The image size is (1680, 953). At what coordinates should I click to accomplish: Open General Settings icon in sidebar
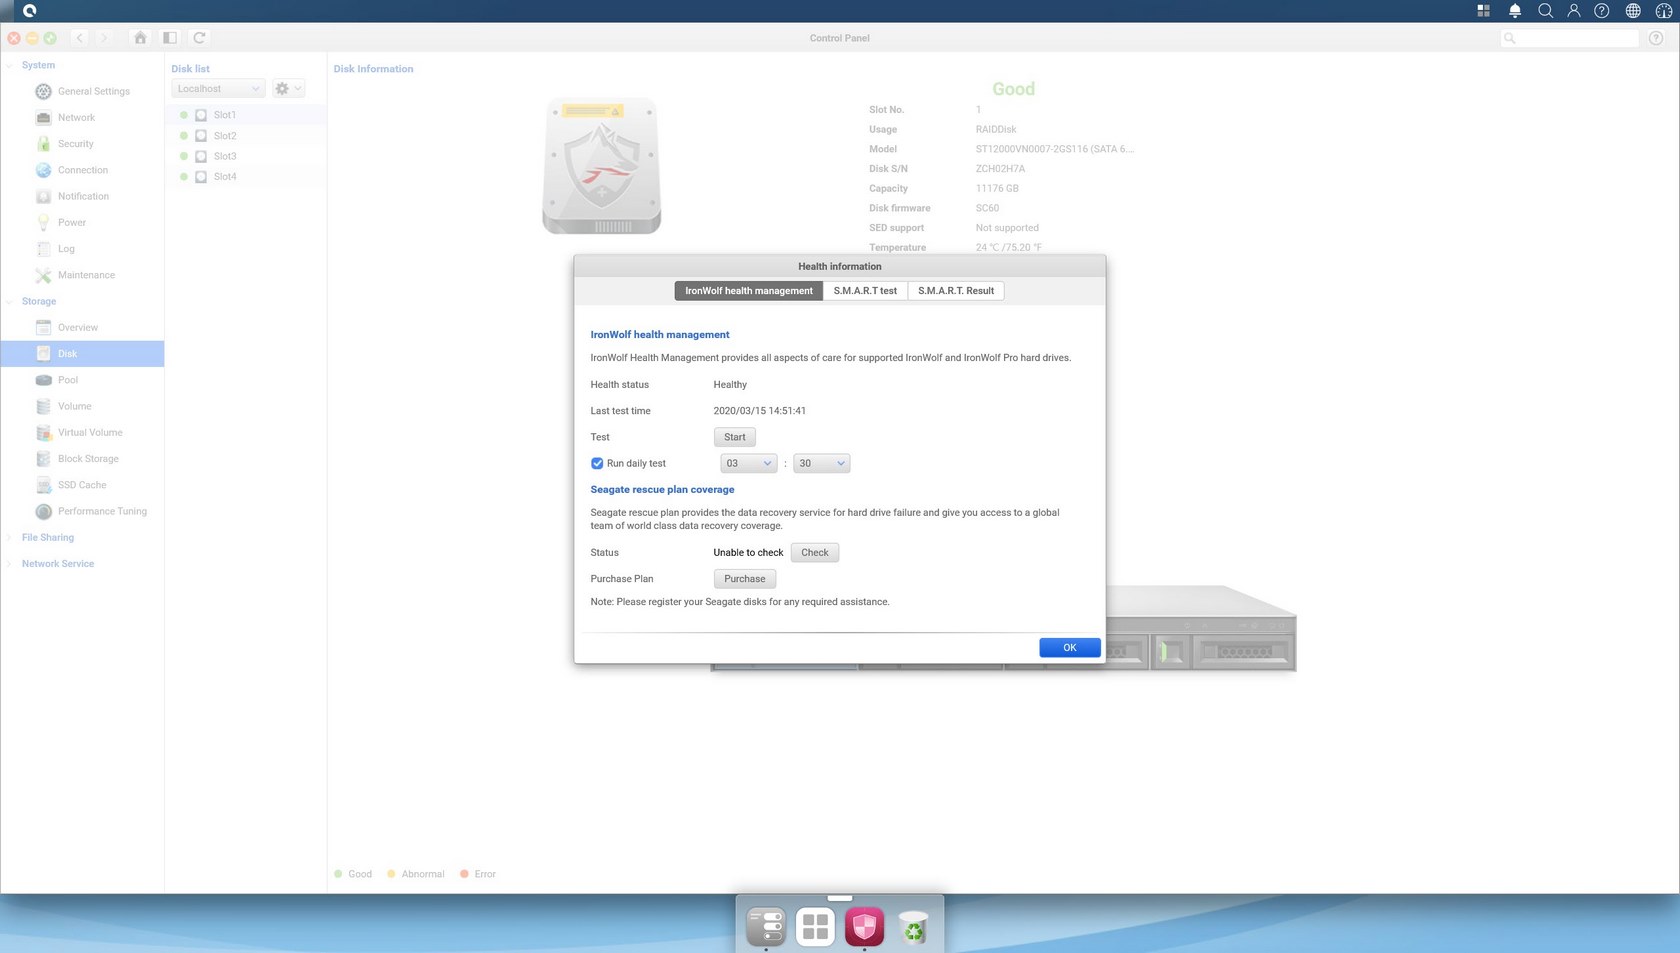click(x=43, y=91)
